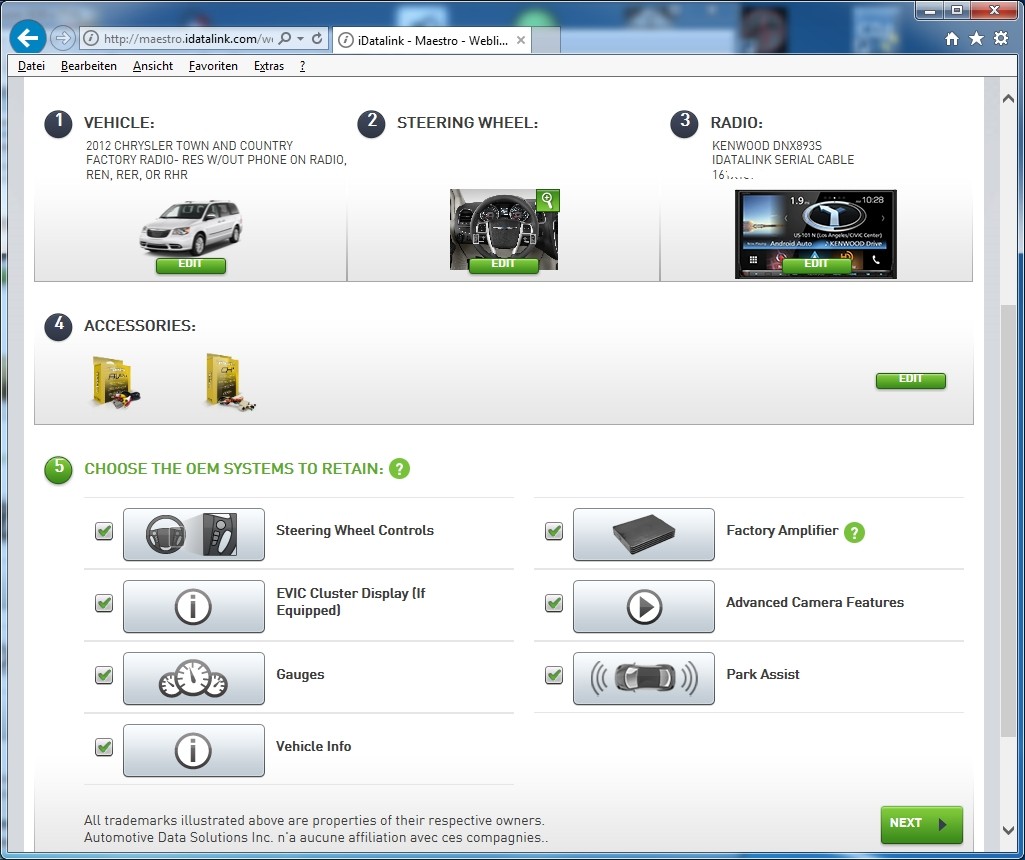Open the Bearbeiten menu
This screenshot has width=1025, height=860.
89,66
